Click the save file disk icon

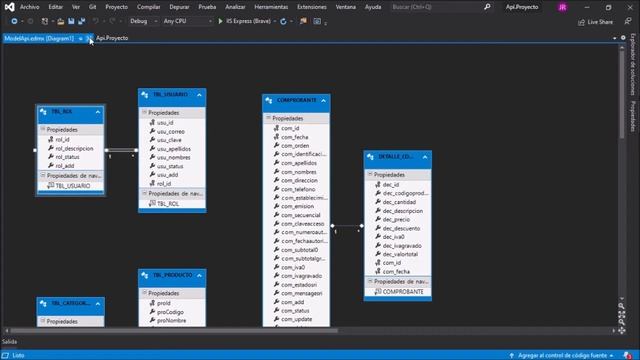(x=71, y=21)
